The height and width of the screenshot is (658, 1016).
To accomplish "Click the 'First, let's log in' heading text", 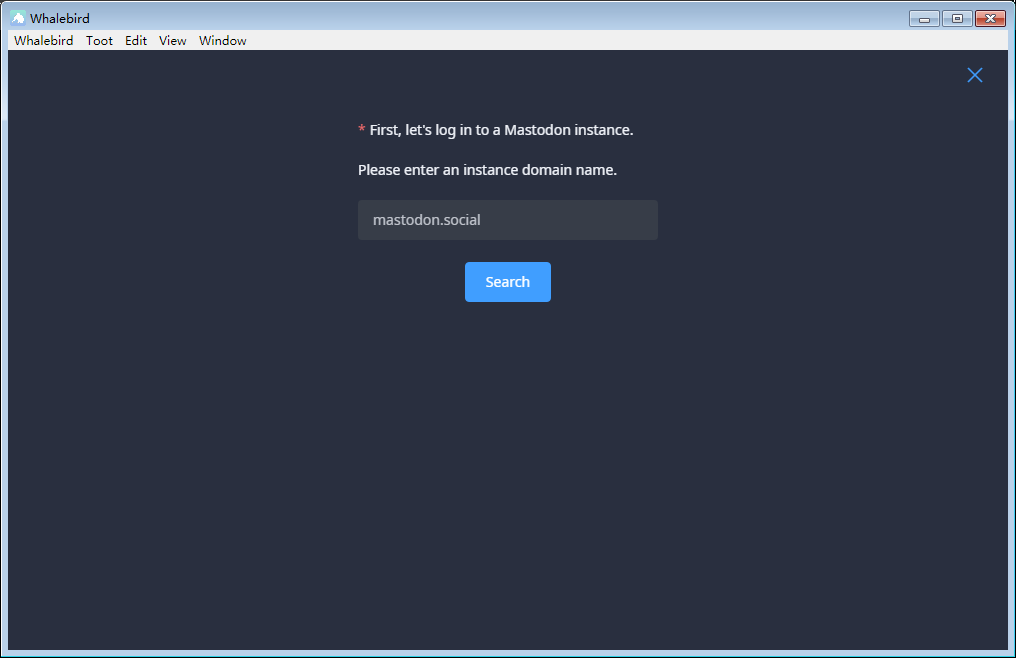I will (501, 130).
